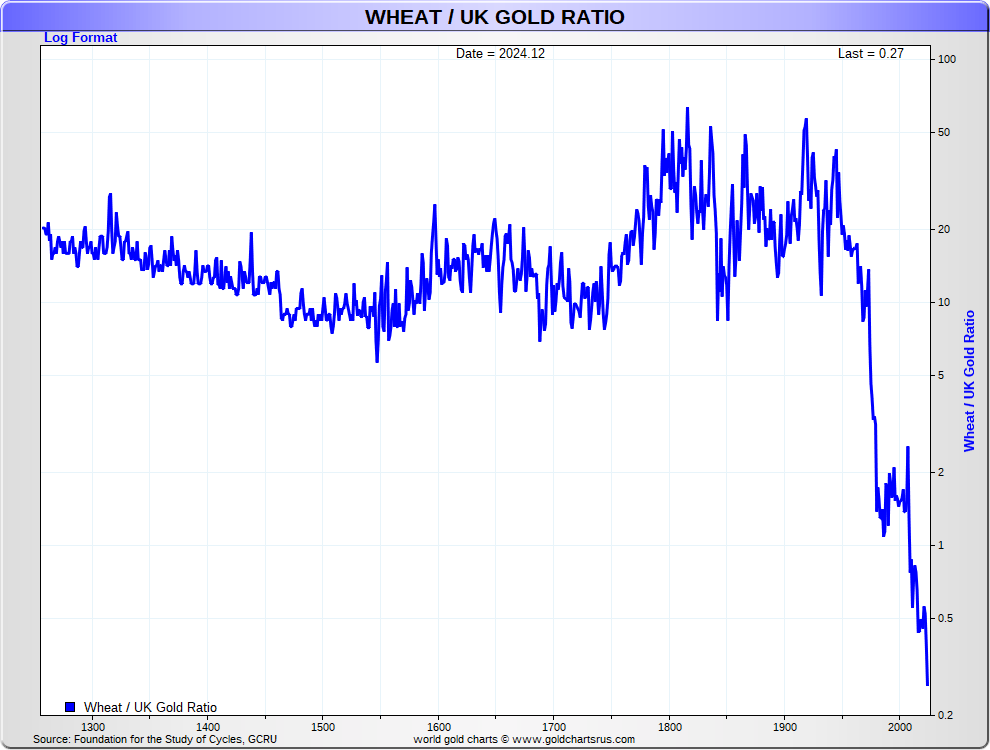This screenshot has height=750, width=990.
Task: Click the 'Date = 2024.12' readout
Action: (500, 54)
